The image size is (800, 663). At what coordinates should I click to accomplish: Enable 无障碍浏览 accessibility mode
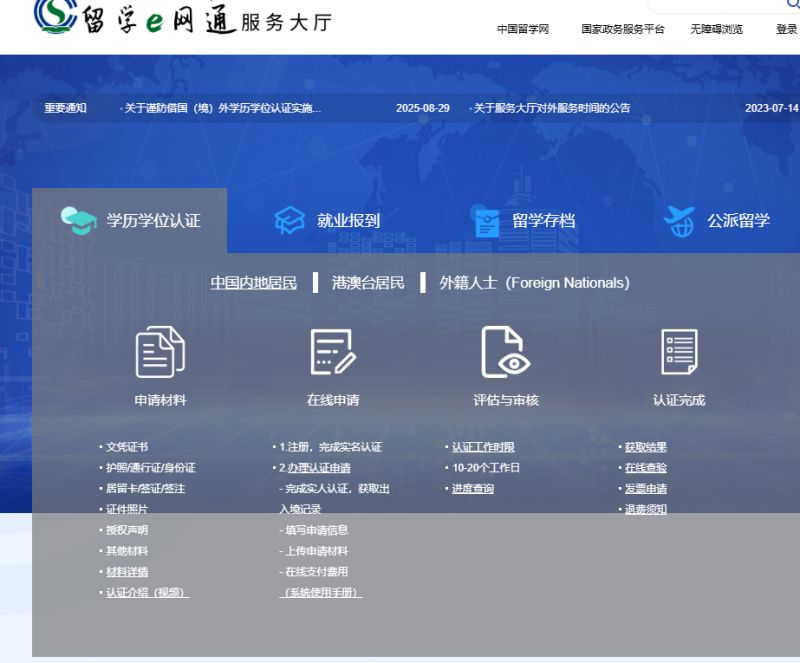tap(716, 29)
